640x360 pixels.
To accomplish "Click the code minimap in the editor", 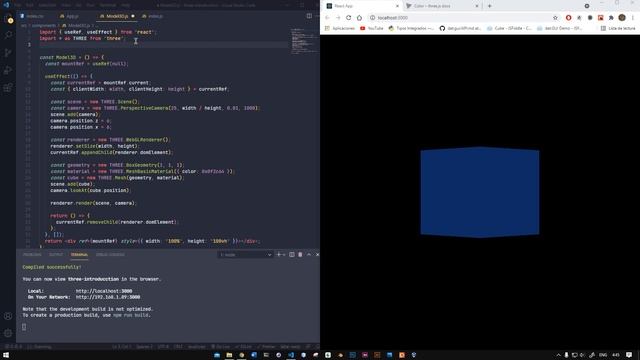I will pyautogui.click(x=304, y=41).
